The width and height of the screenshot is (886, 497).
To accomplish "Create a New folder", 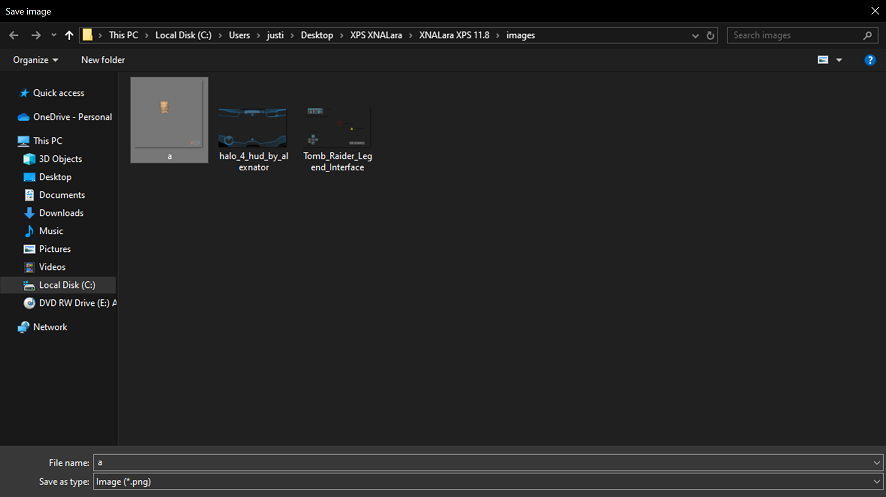I will pyautogui.click(x=103, y=60).
